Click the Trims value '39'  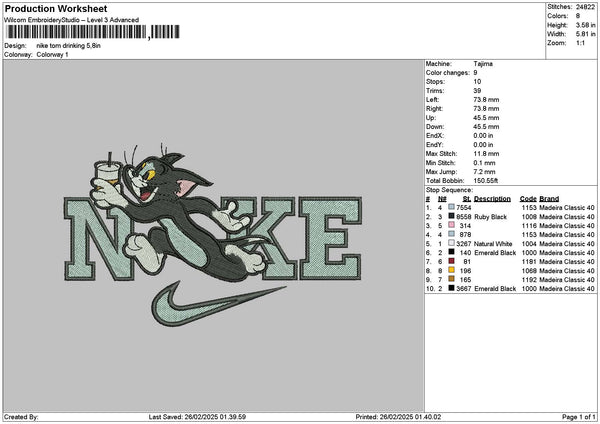pyautogui.click(x=477, y=91)
